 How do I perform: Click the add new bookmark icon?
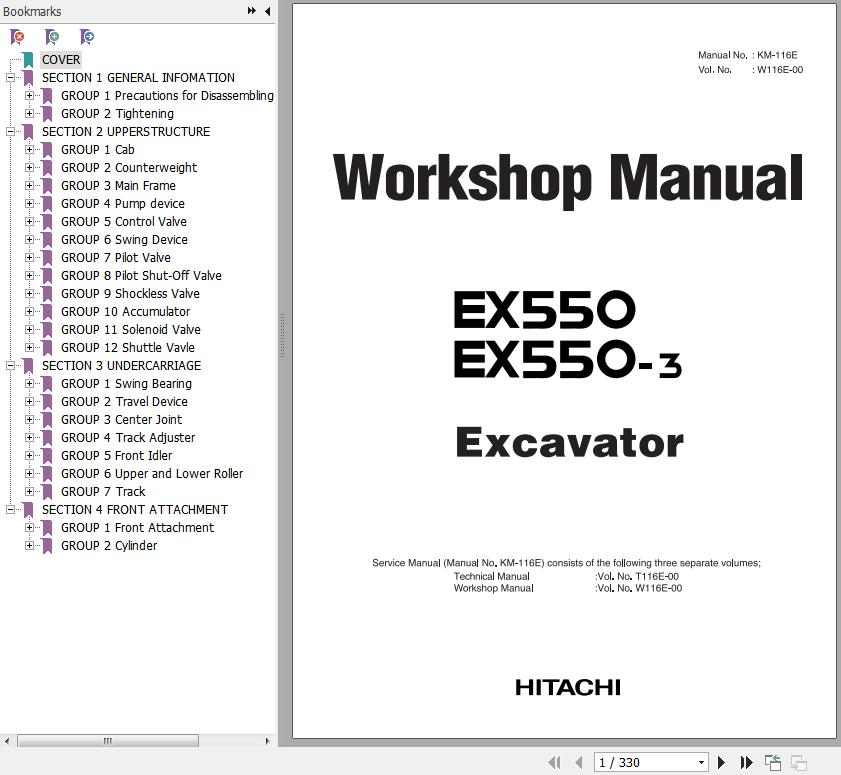tap(52, 37)
